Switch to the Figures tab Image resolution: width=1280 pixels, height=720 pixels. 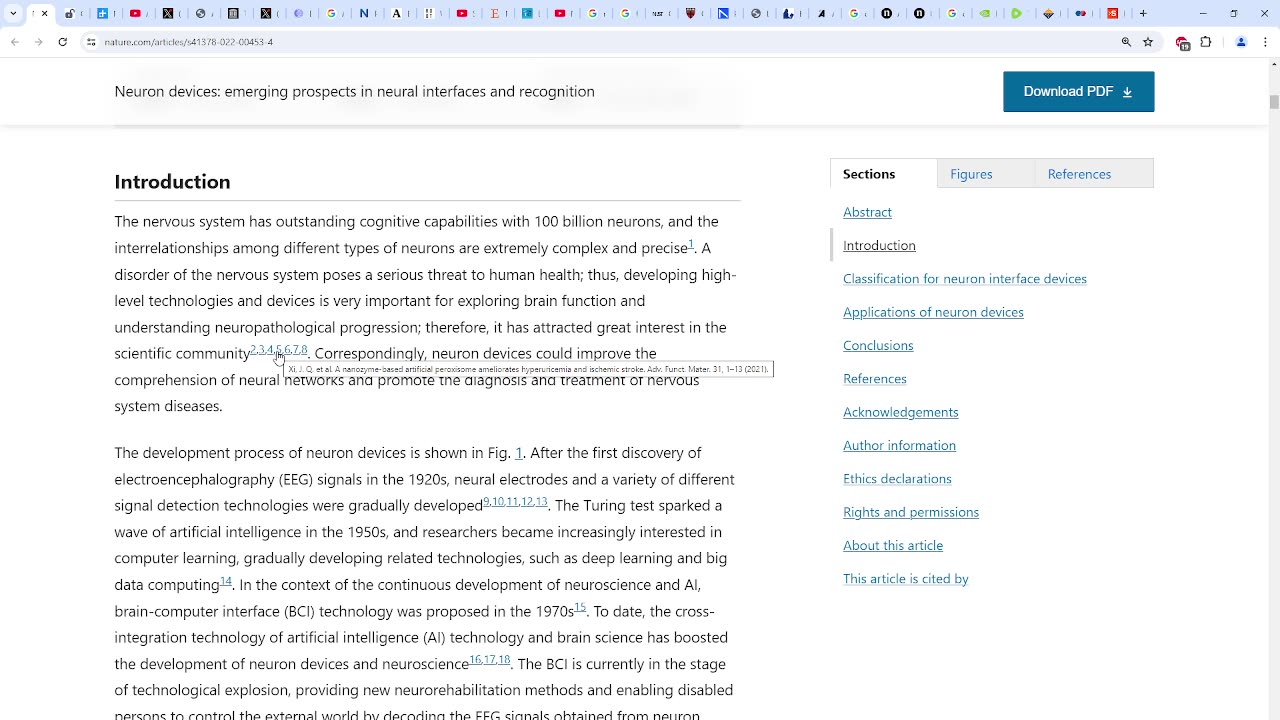tap(985, 174)
